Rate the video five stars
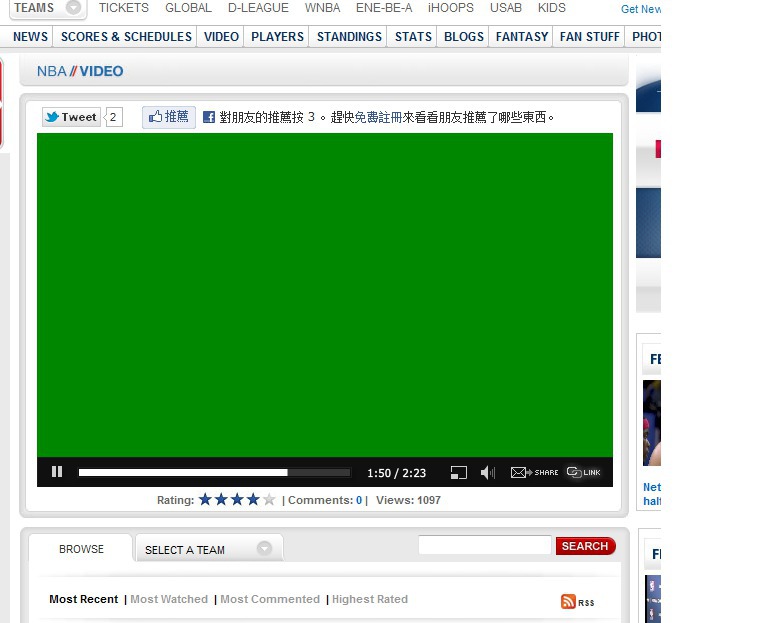The width and height of the screenshot is (768, 623). [x=269, y=500]
